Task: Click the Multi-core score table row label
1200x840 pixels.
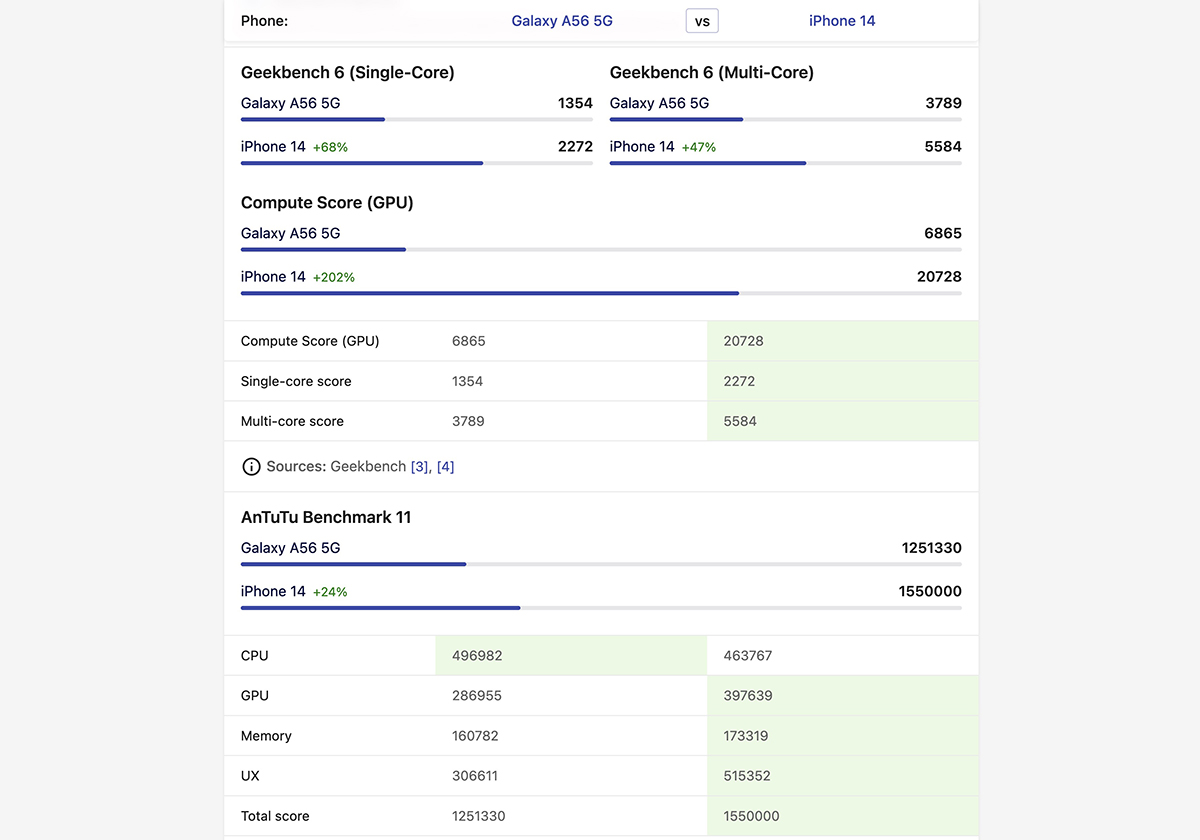Action: (x=292, y=421)
